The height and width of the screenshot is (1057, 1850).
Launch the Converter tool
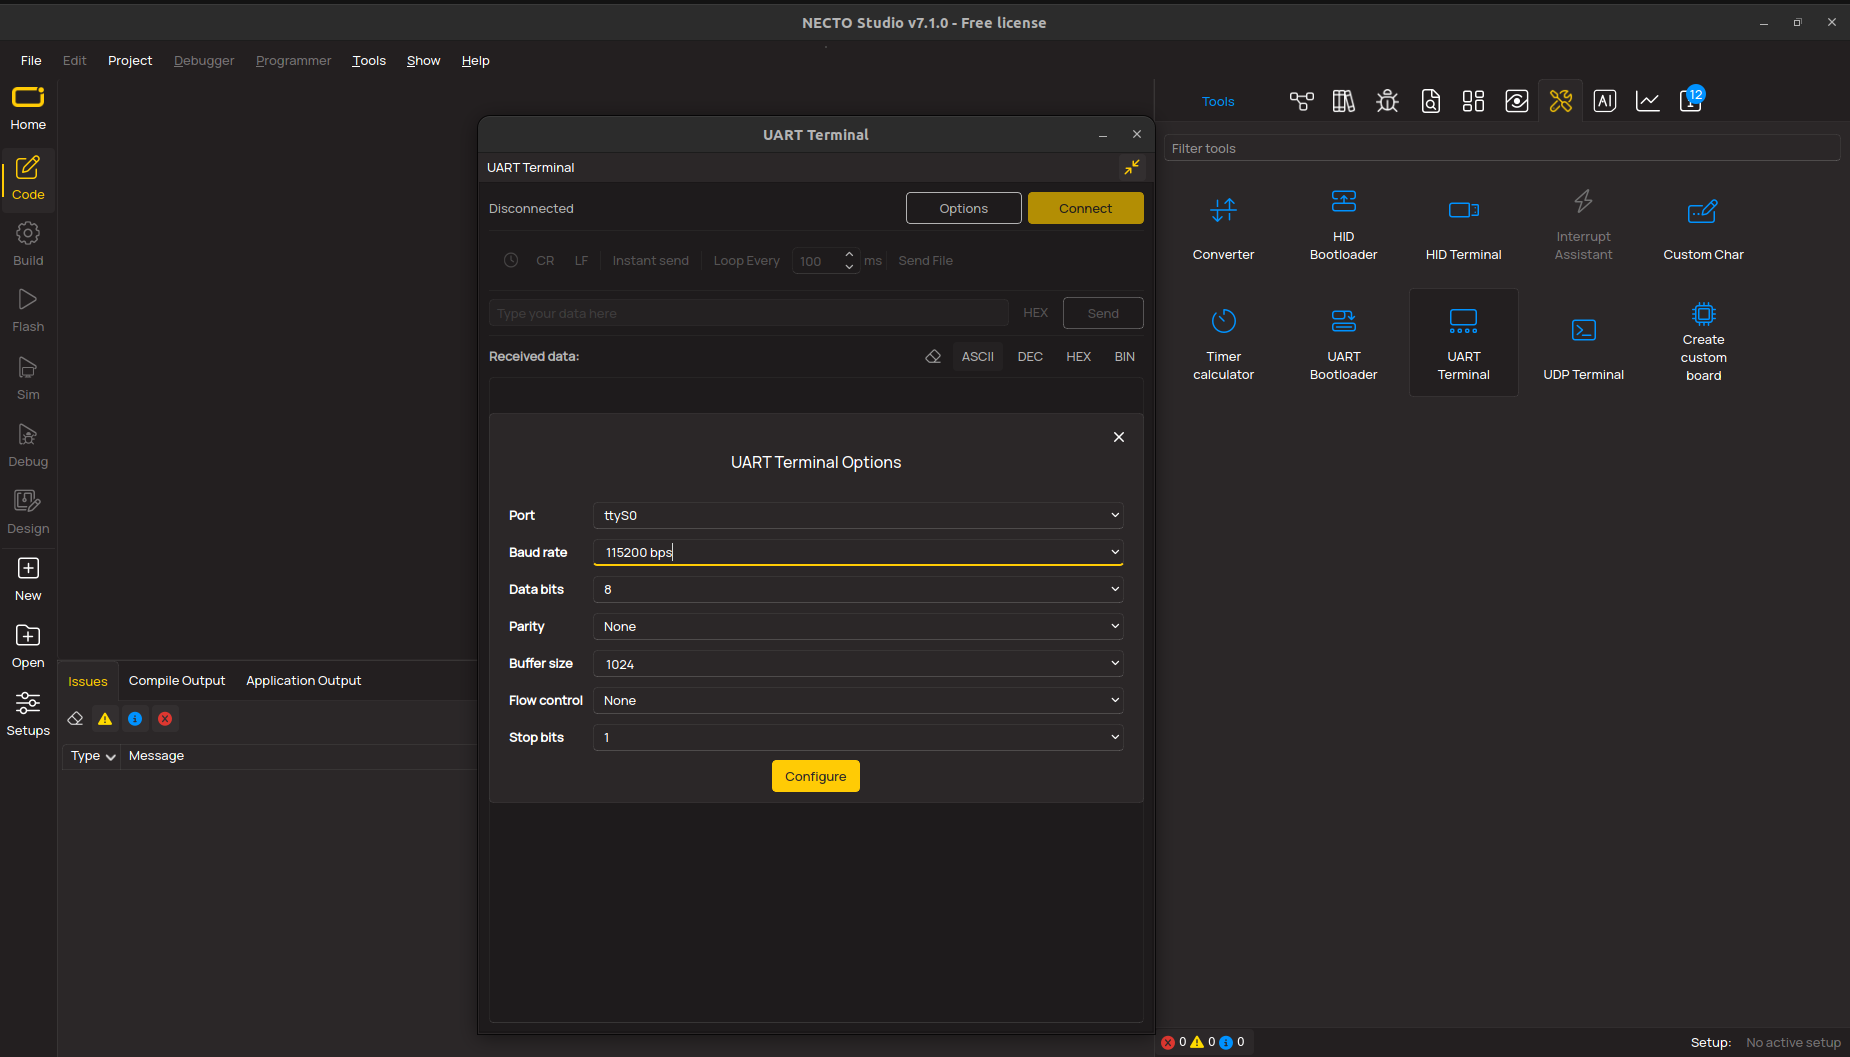[x=1223, y=228]
